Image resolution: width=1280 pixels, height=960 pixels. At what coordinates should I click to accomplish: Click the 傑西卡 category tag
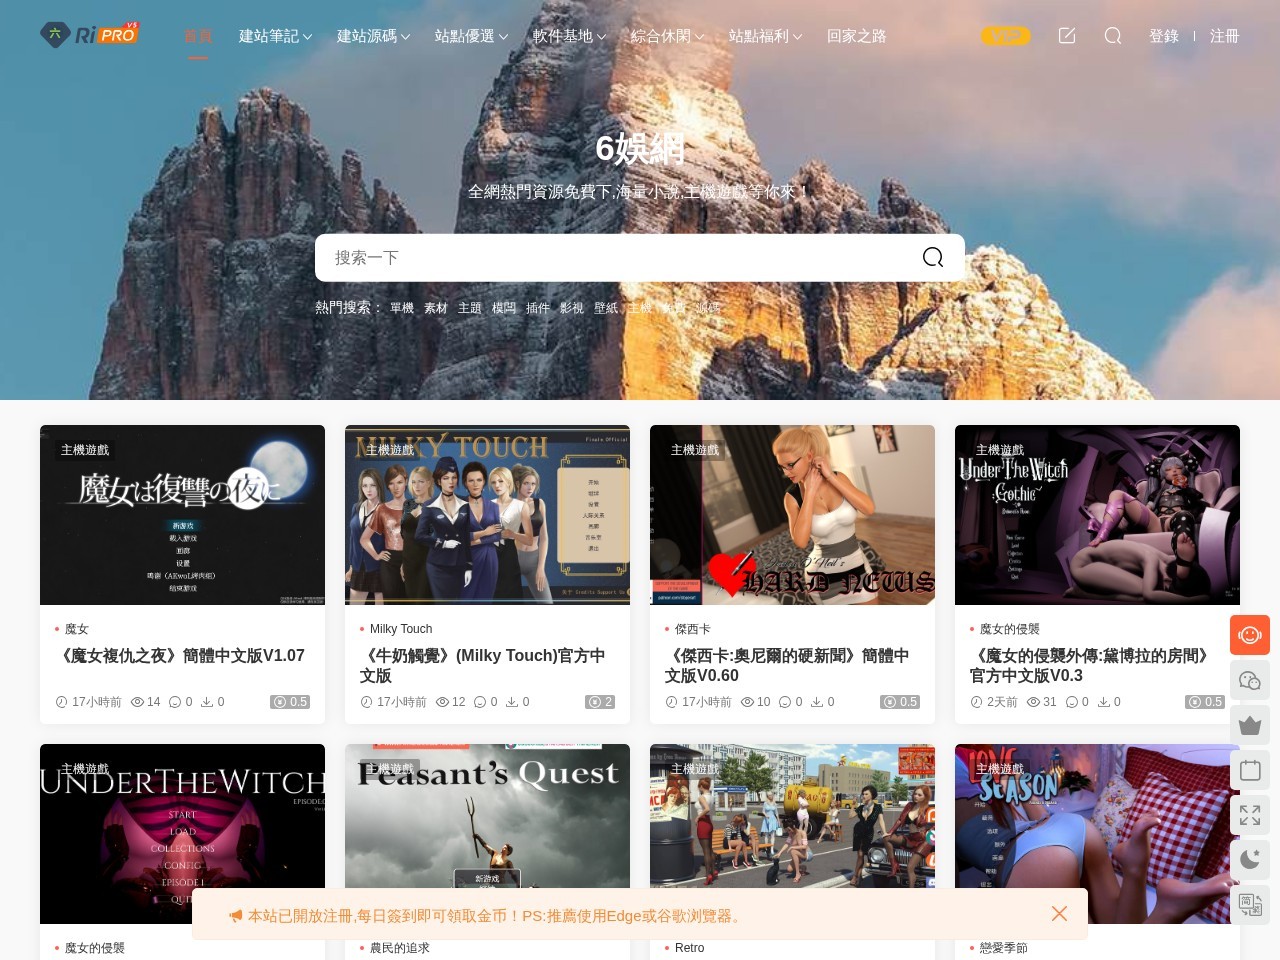pyautogui.click(x=693, y=629)
